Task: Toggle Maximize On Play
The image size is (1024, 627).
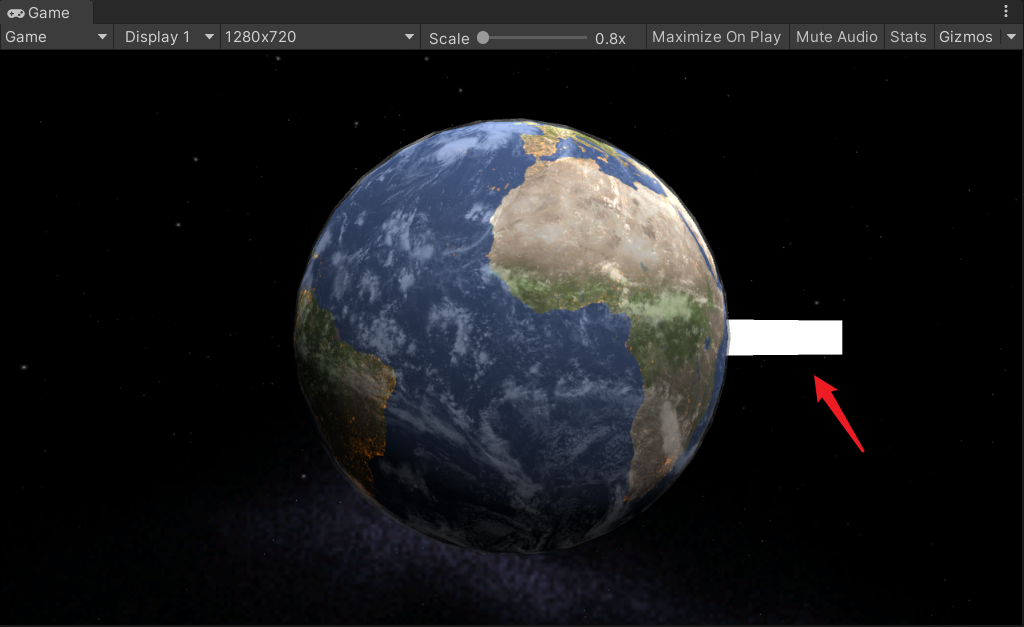Action: tap(716, 37)
